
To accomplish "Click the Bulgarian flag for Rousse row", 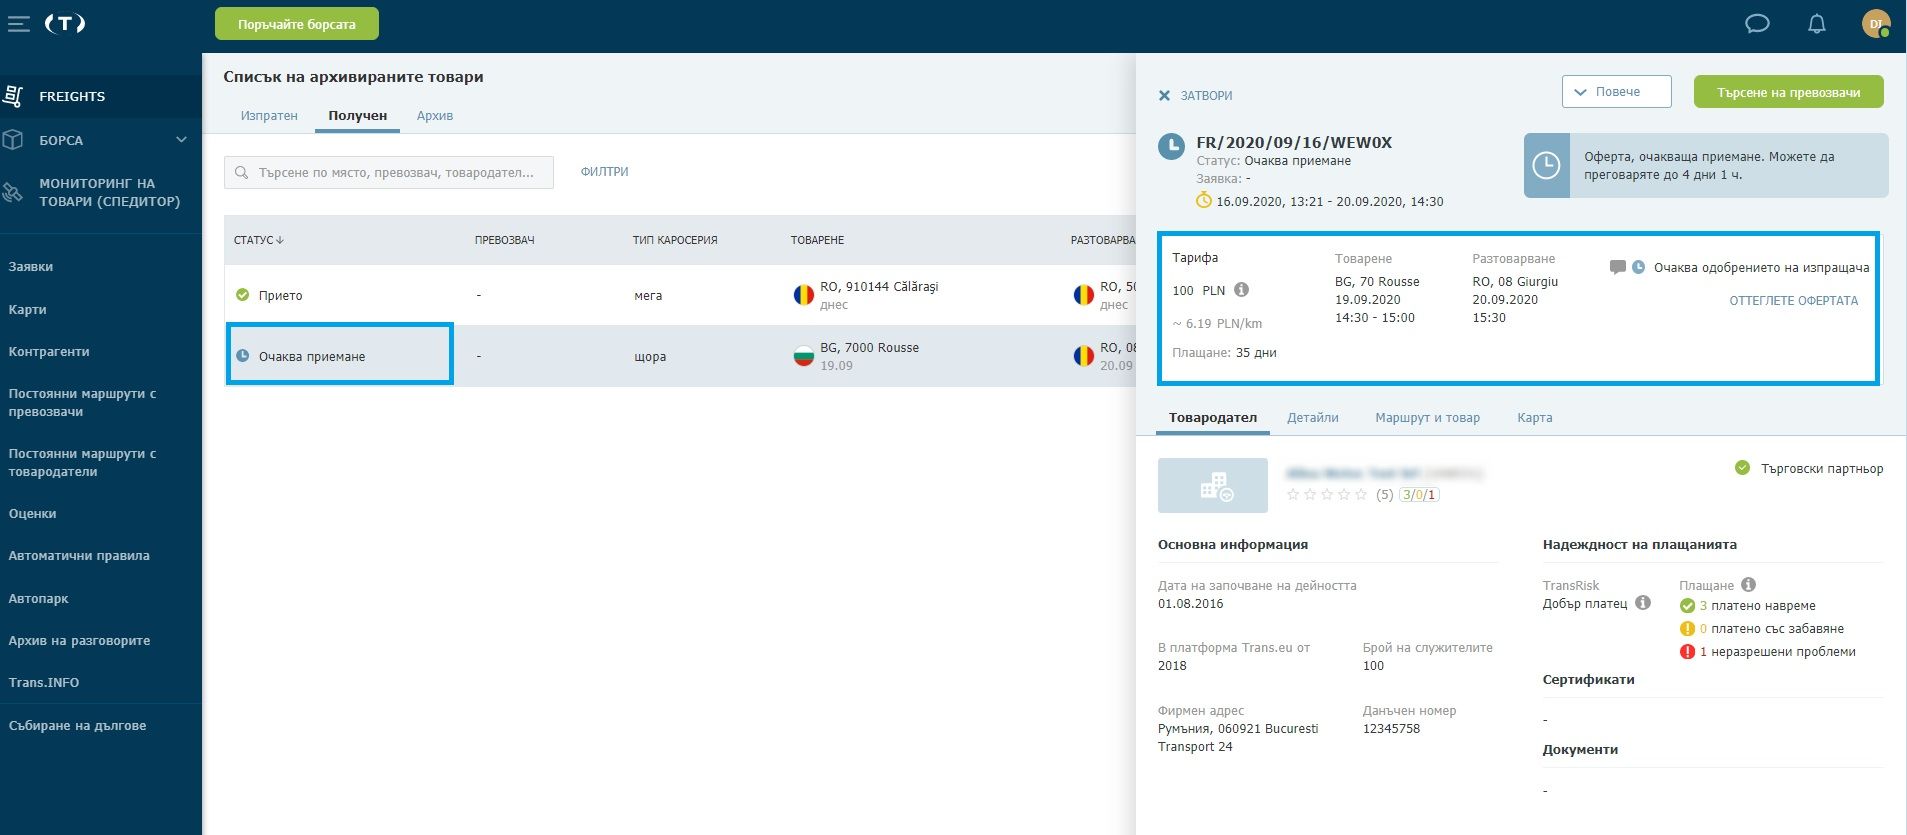I will coord(803,356).
